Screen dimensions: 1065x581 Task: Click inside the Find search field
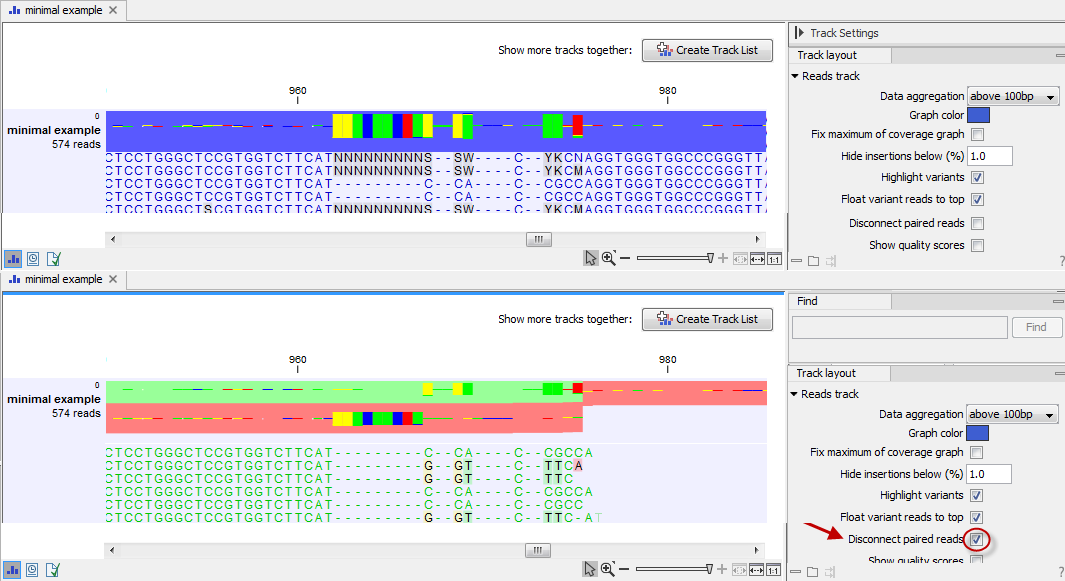pos(898,327)
